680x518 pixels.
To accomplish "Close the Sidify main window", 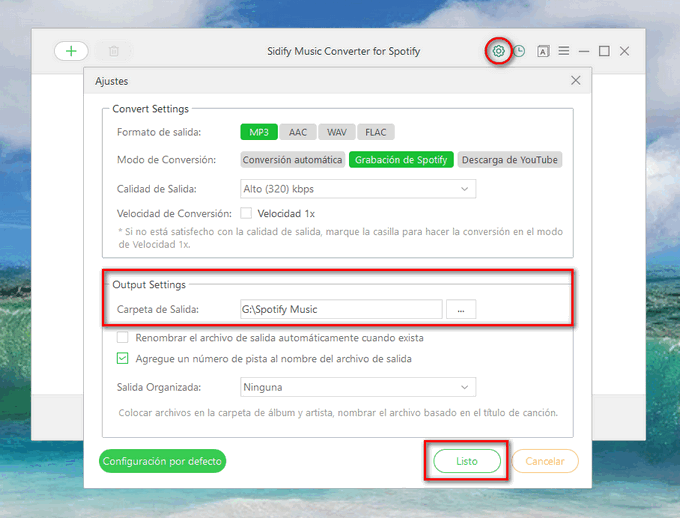I will (x=624, y=51).
